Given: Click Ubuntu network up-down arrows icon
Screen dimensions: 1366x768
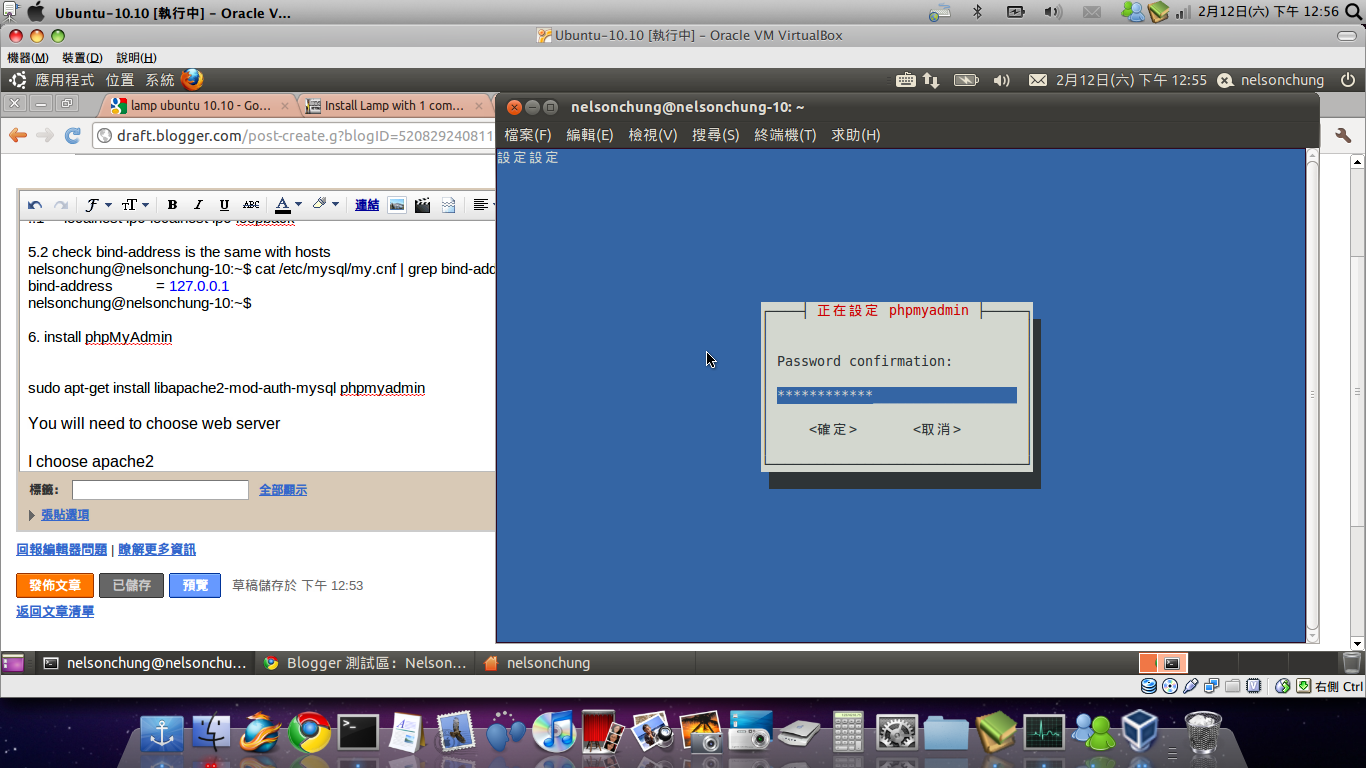Looking at the screenshot, I should (x=931, y=80).
